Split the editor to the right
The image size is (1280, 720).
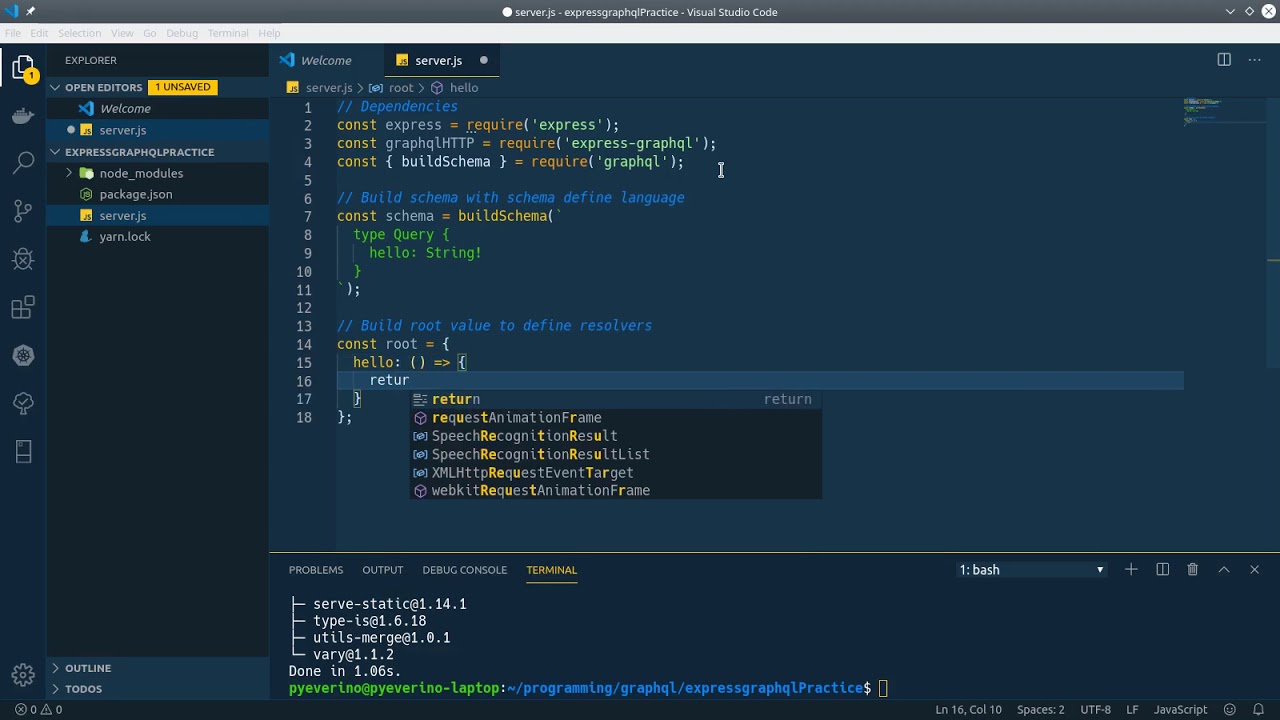coord(1224,60)
